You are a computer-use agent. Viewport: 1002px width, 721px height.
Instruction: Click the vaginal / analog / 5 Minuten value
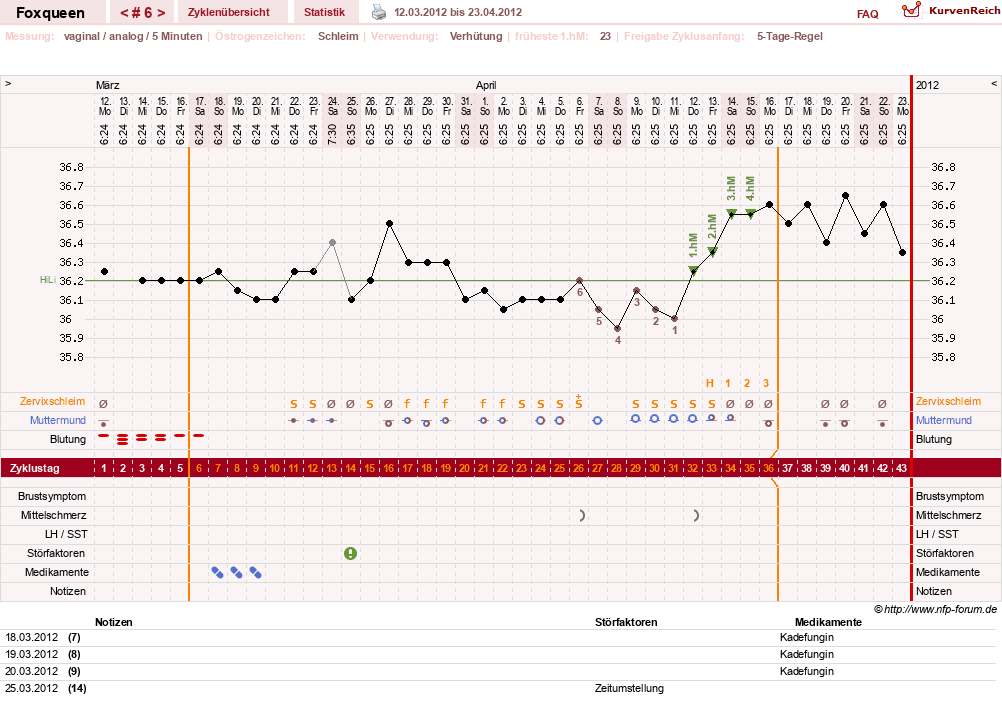(x=133, y=36)
